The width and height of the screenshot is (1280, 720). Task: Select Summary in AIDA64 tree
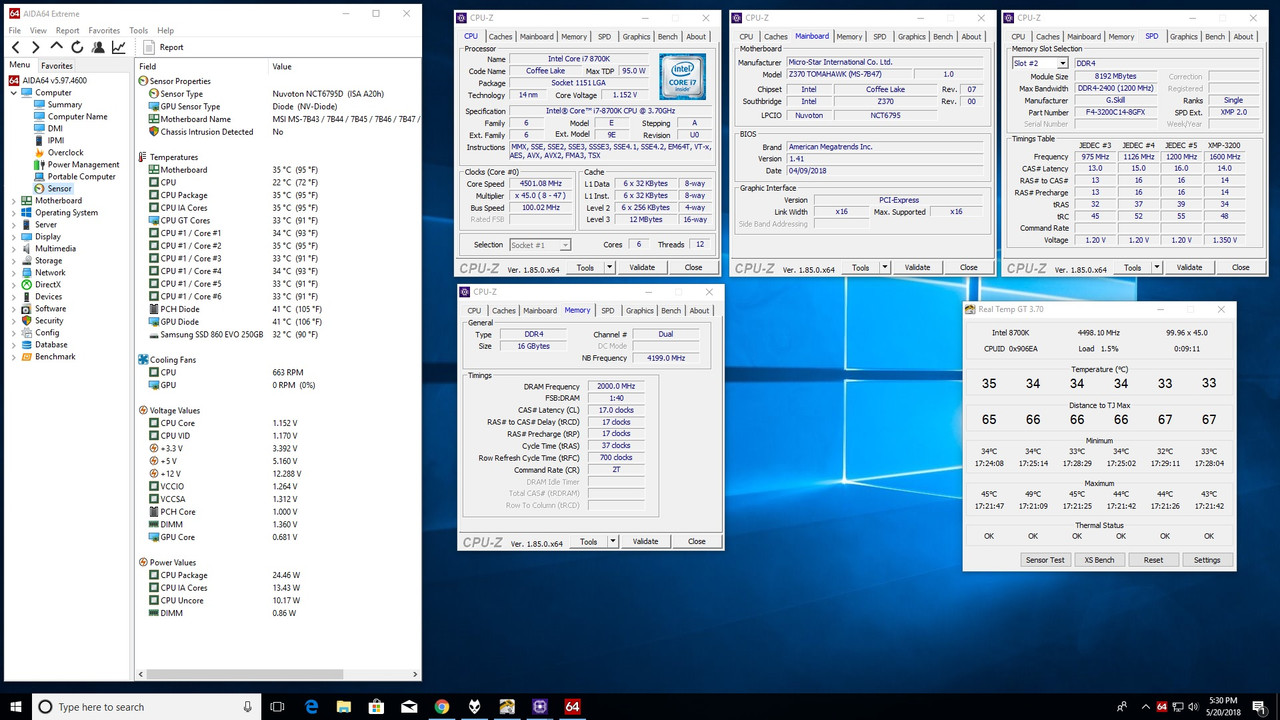(x=65, y=105)
